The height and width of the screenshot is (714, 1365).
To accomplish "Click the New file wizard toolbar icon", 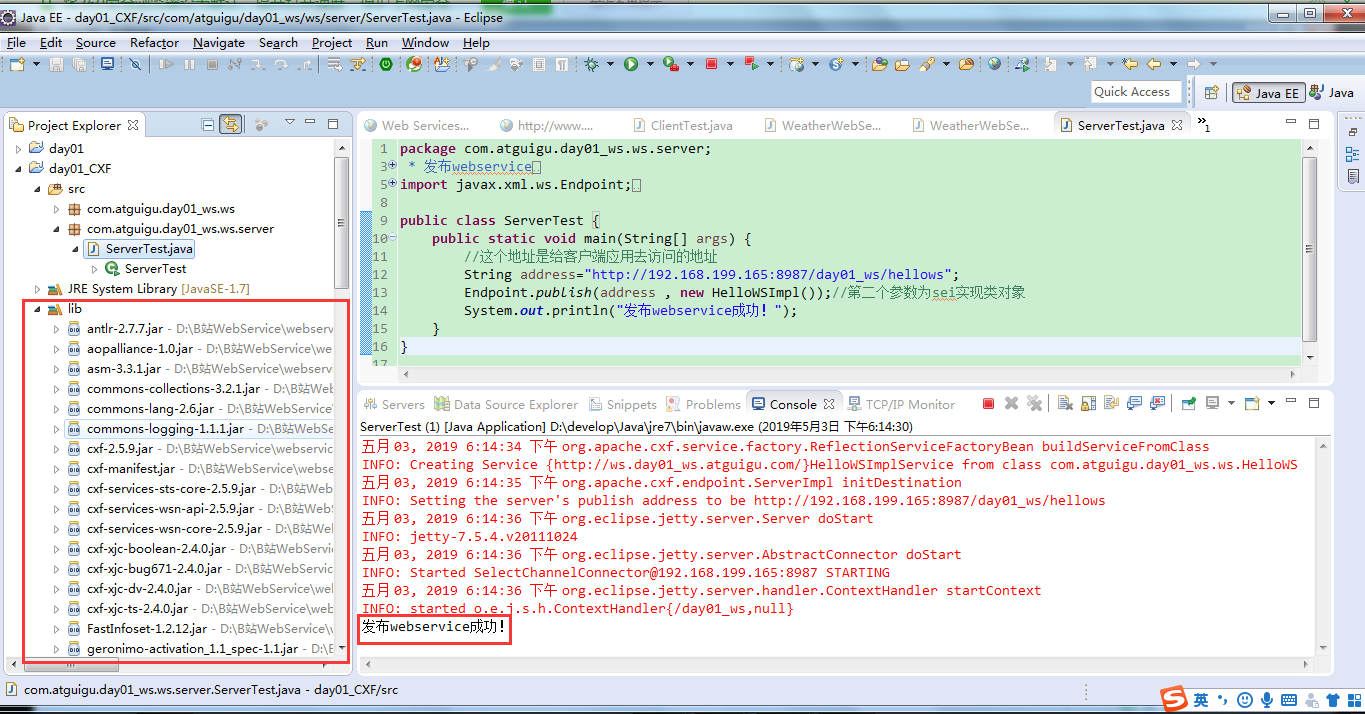I will coord(17,64).
